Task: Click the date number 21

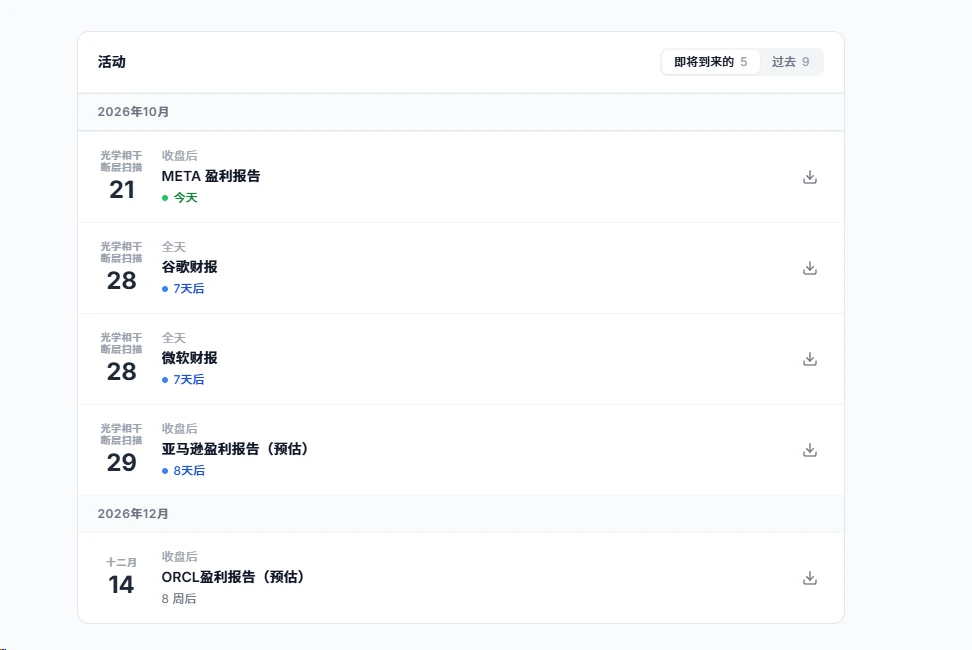Action: pyautogui.click(x=122, y=190)
